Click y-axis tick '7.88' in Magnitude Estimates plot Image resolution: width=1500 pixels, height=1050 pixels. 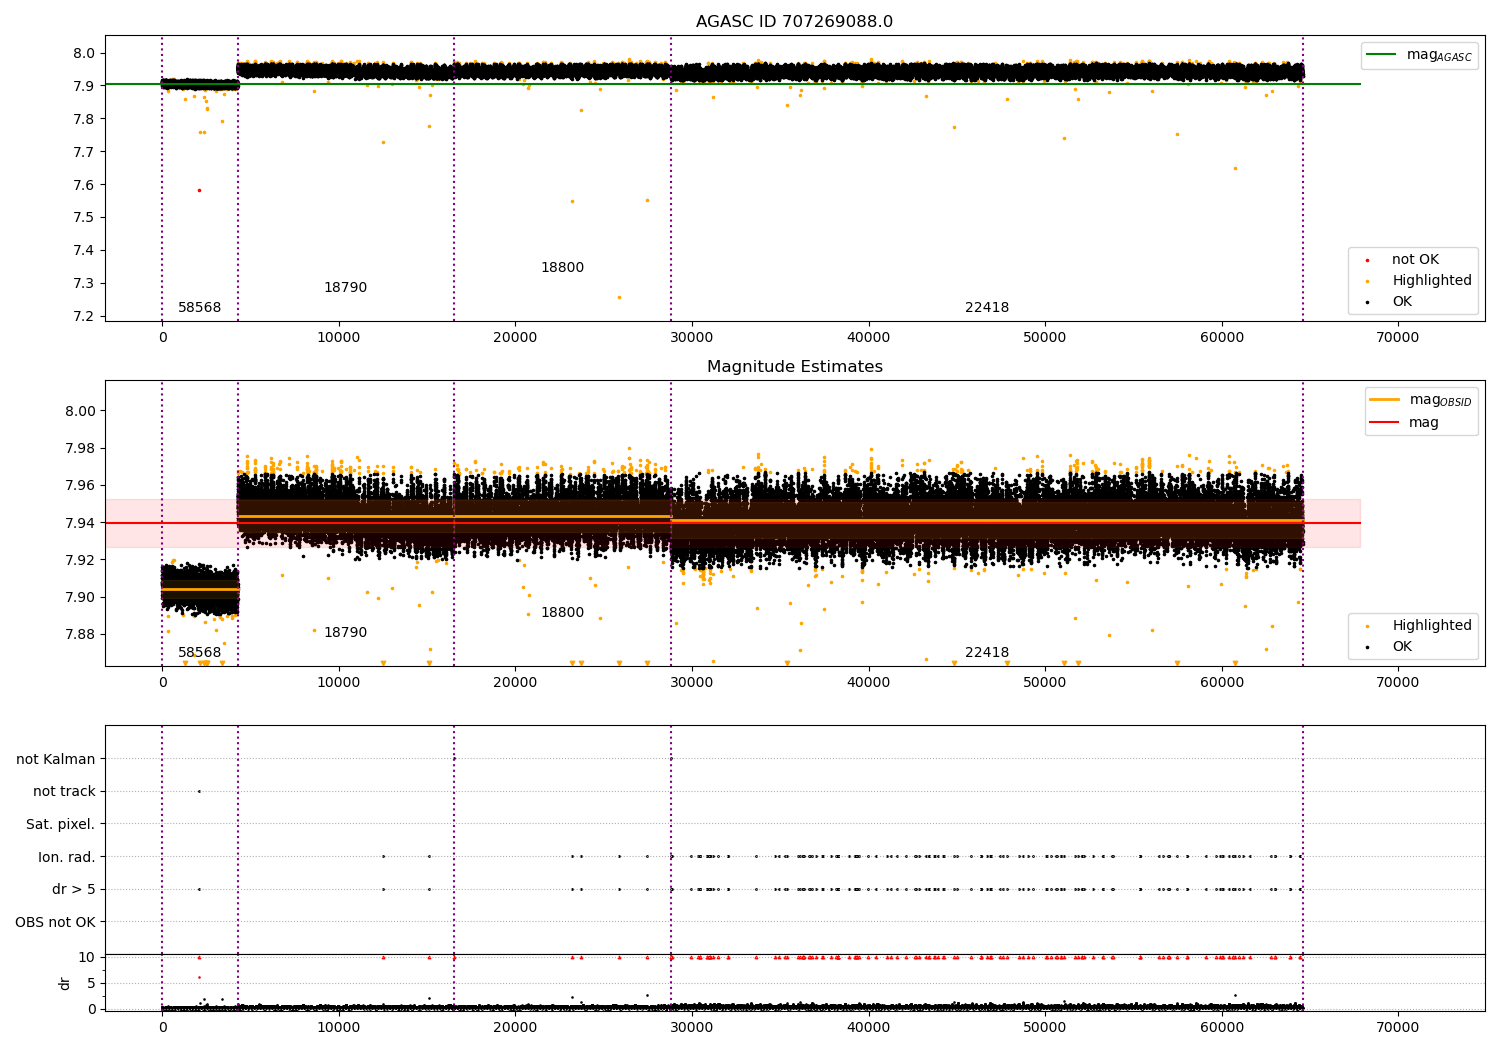[82, 634]
